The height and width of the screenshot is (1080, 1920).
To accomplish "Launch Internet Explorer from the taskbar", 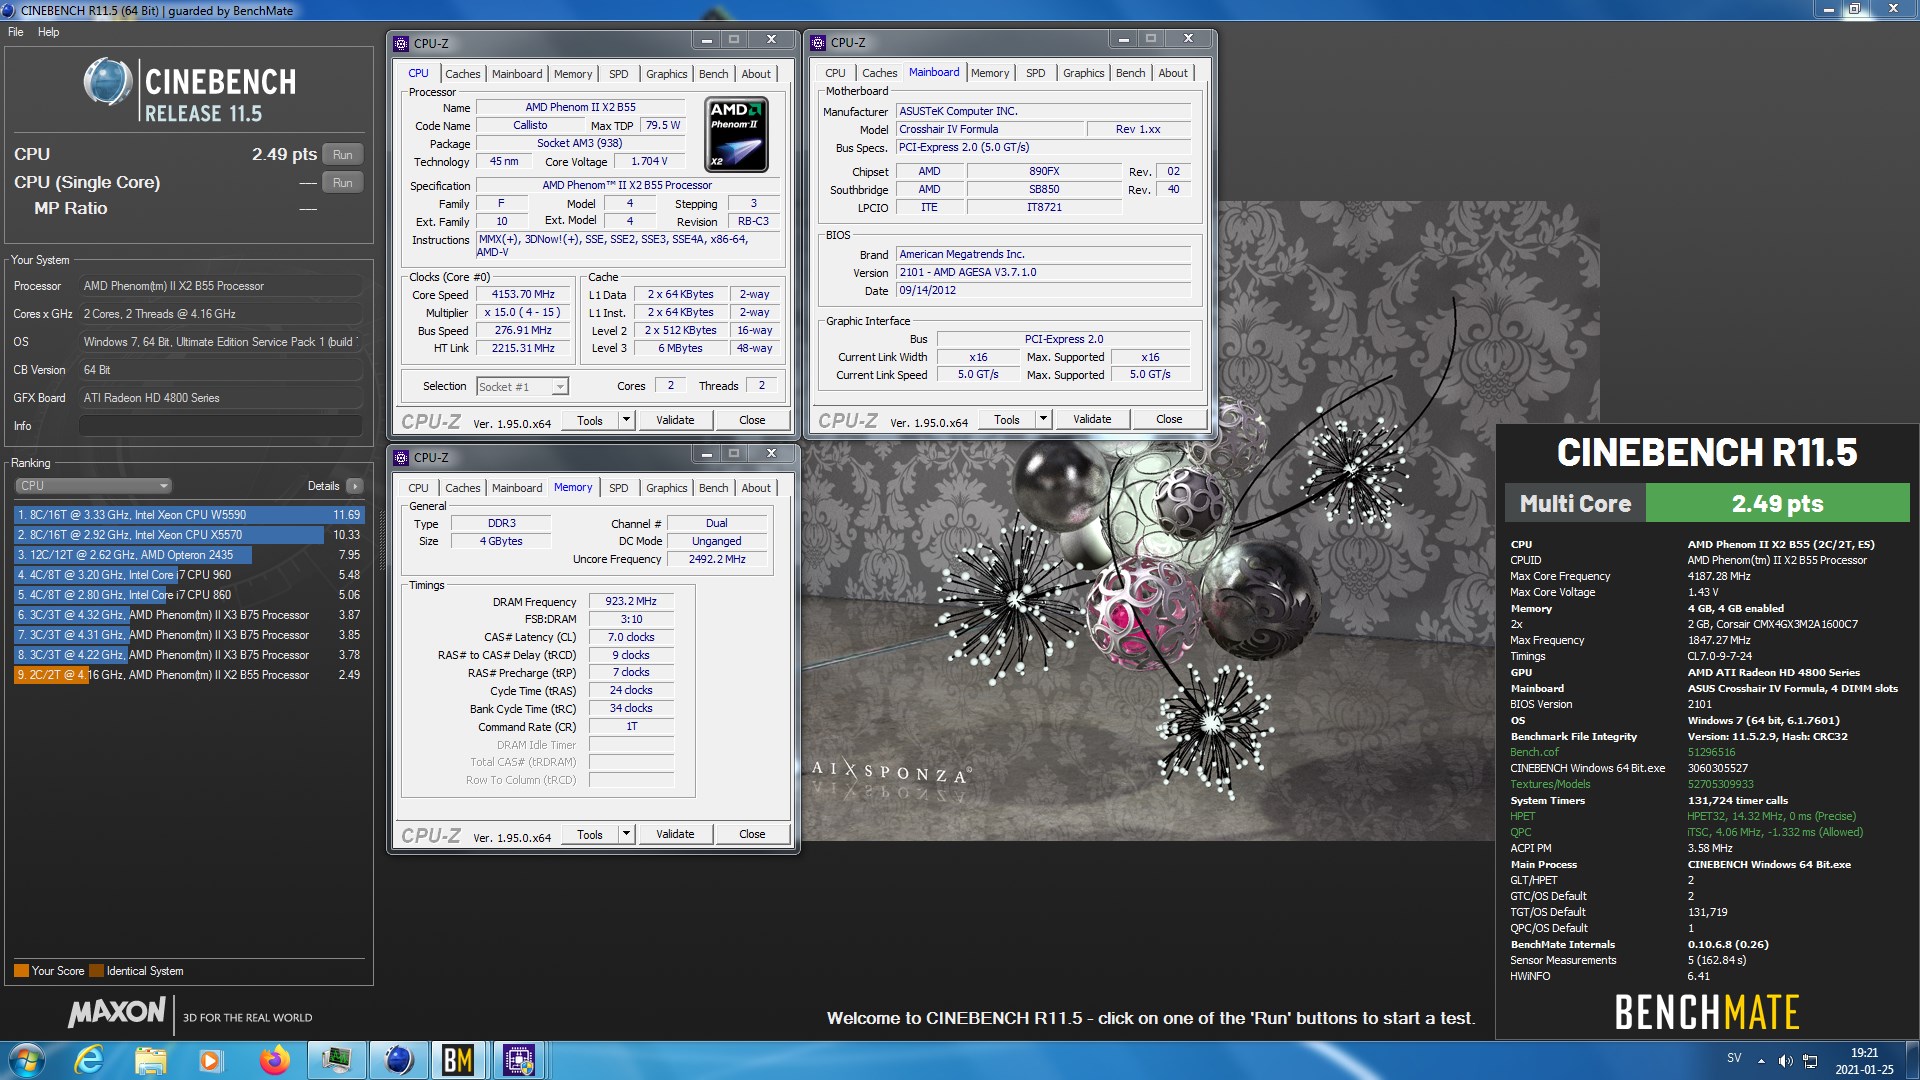I will (90, 1060).
